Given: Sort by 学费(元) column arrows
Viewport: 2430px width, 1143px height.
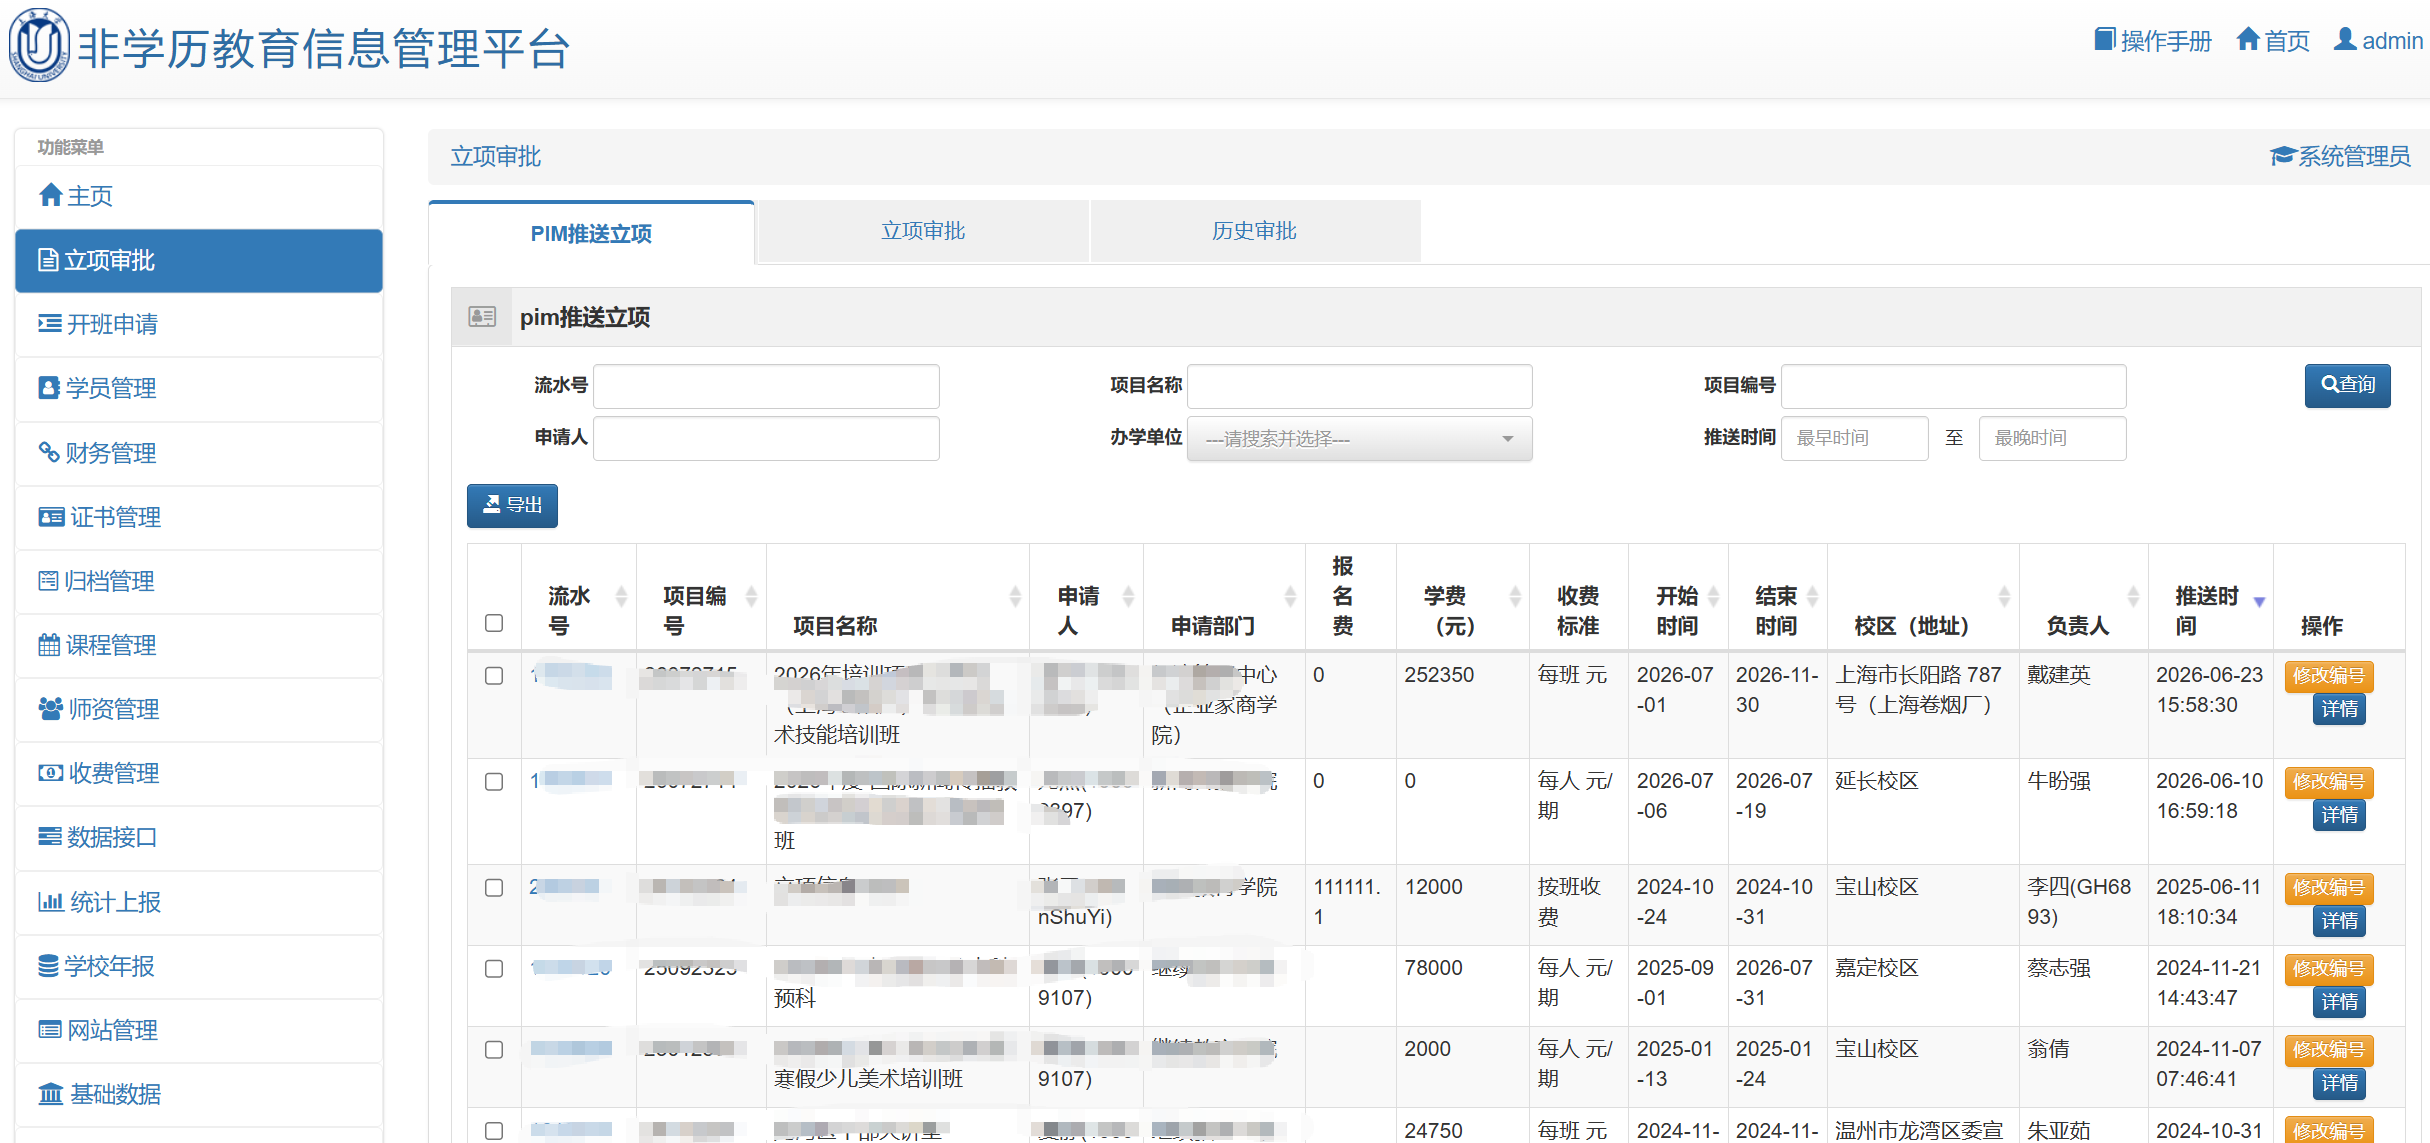Looking at the screenshot, I should coord(1515,597).
